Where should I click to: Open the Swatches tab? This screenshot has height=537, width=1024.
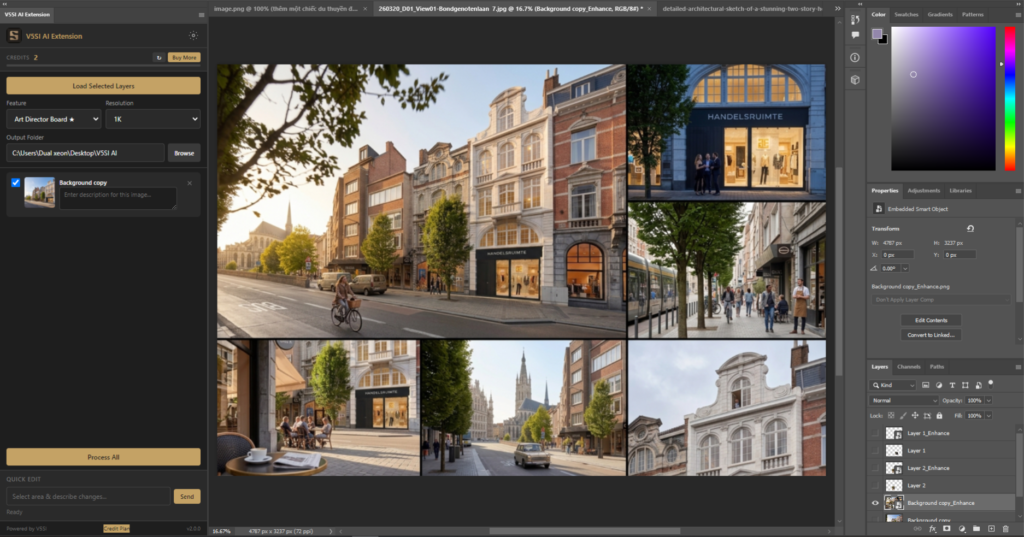[x=906, y=15]
